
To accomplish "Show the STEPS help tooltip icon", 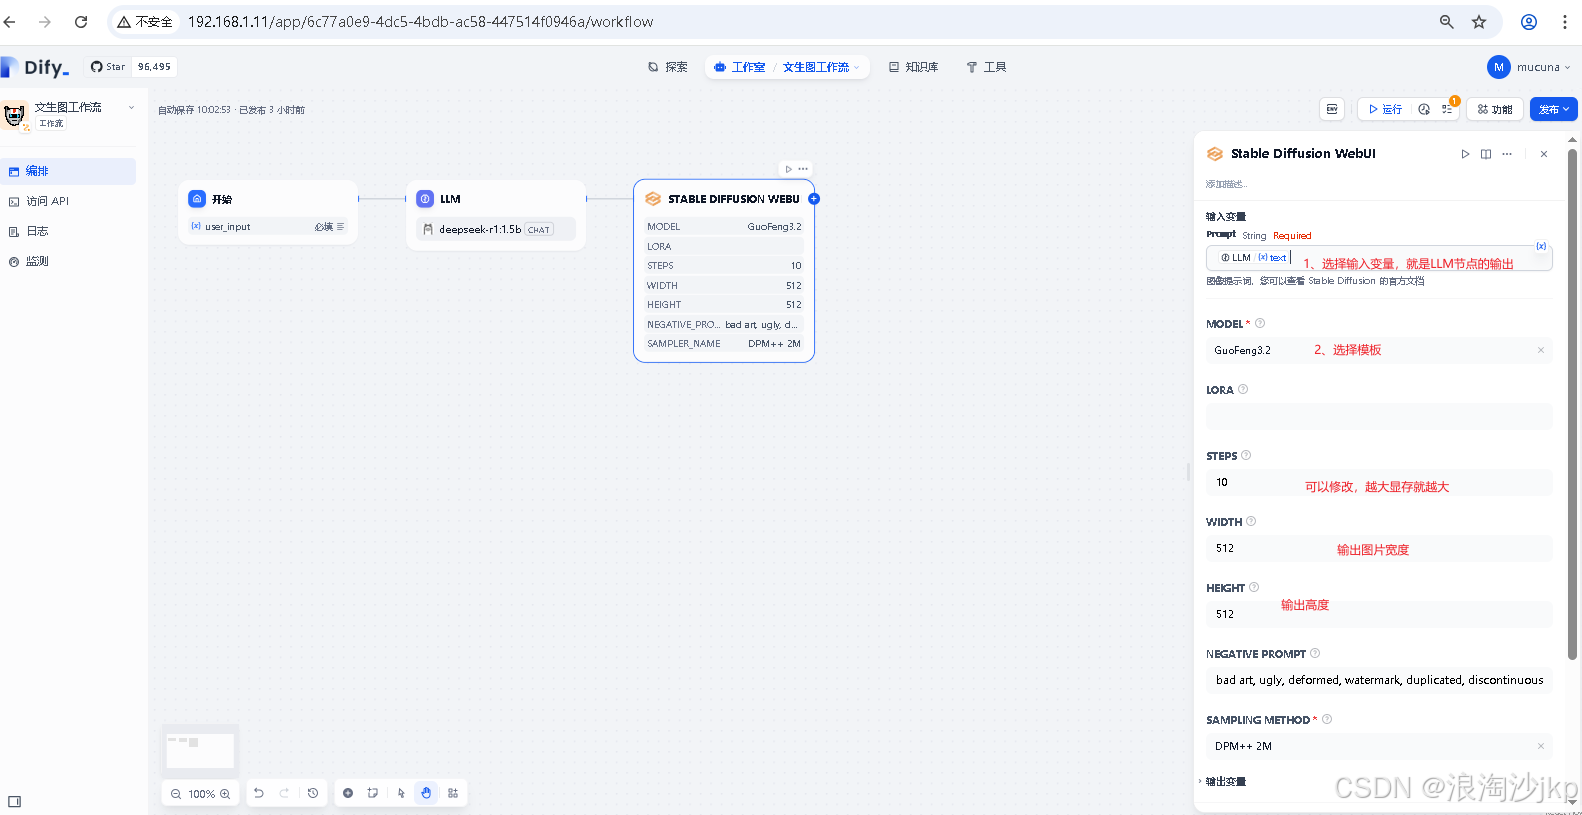I will click(1246, 455).
